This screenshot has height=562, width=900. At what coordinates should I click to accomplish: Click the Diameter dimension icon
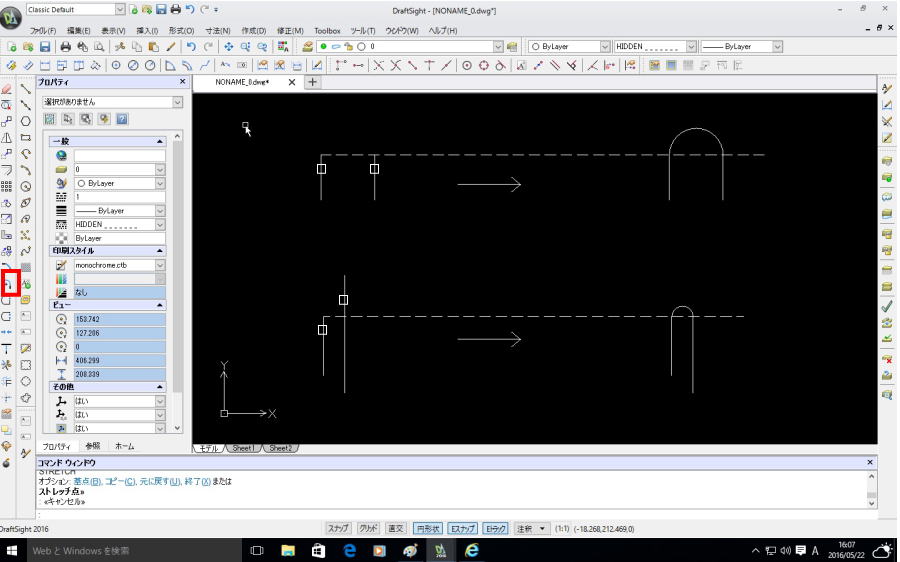point(133,65)
